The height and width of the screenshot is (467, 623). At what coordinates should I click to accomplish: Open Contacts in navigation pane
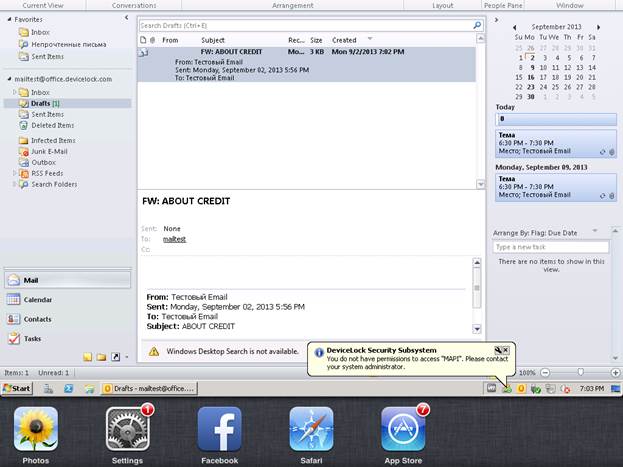tap(37, 319)
